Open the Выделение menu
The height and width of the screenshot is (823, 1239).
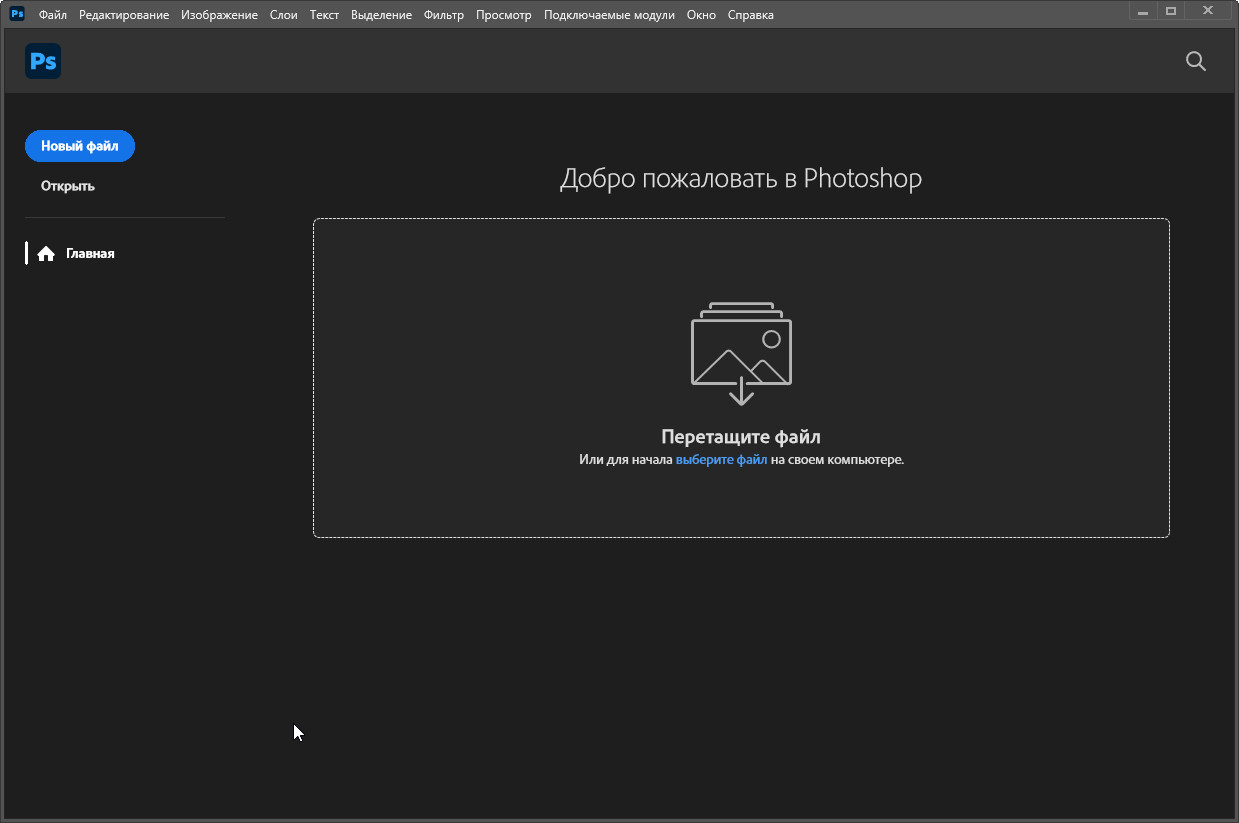coord(381,15)
